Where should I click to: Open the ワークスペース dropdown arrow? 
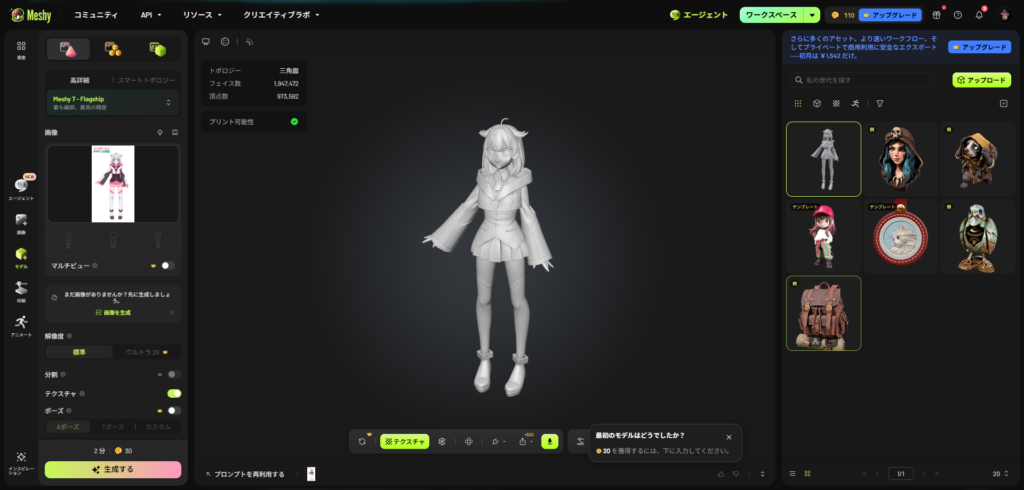(812, 15)
